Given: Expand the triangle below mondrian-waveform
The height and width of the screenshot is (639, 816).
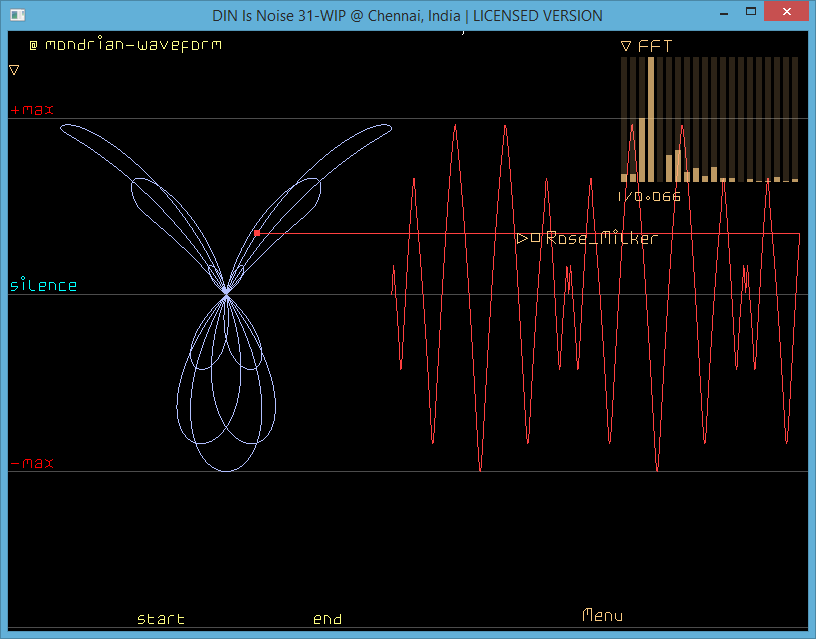Looking at the screenshot, I should [14, 70].
